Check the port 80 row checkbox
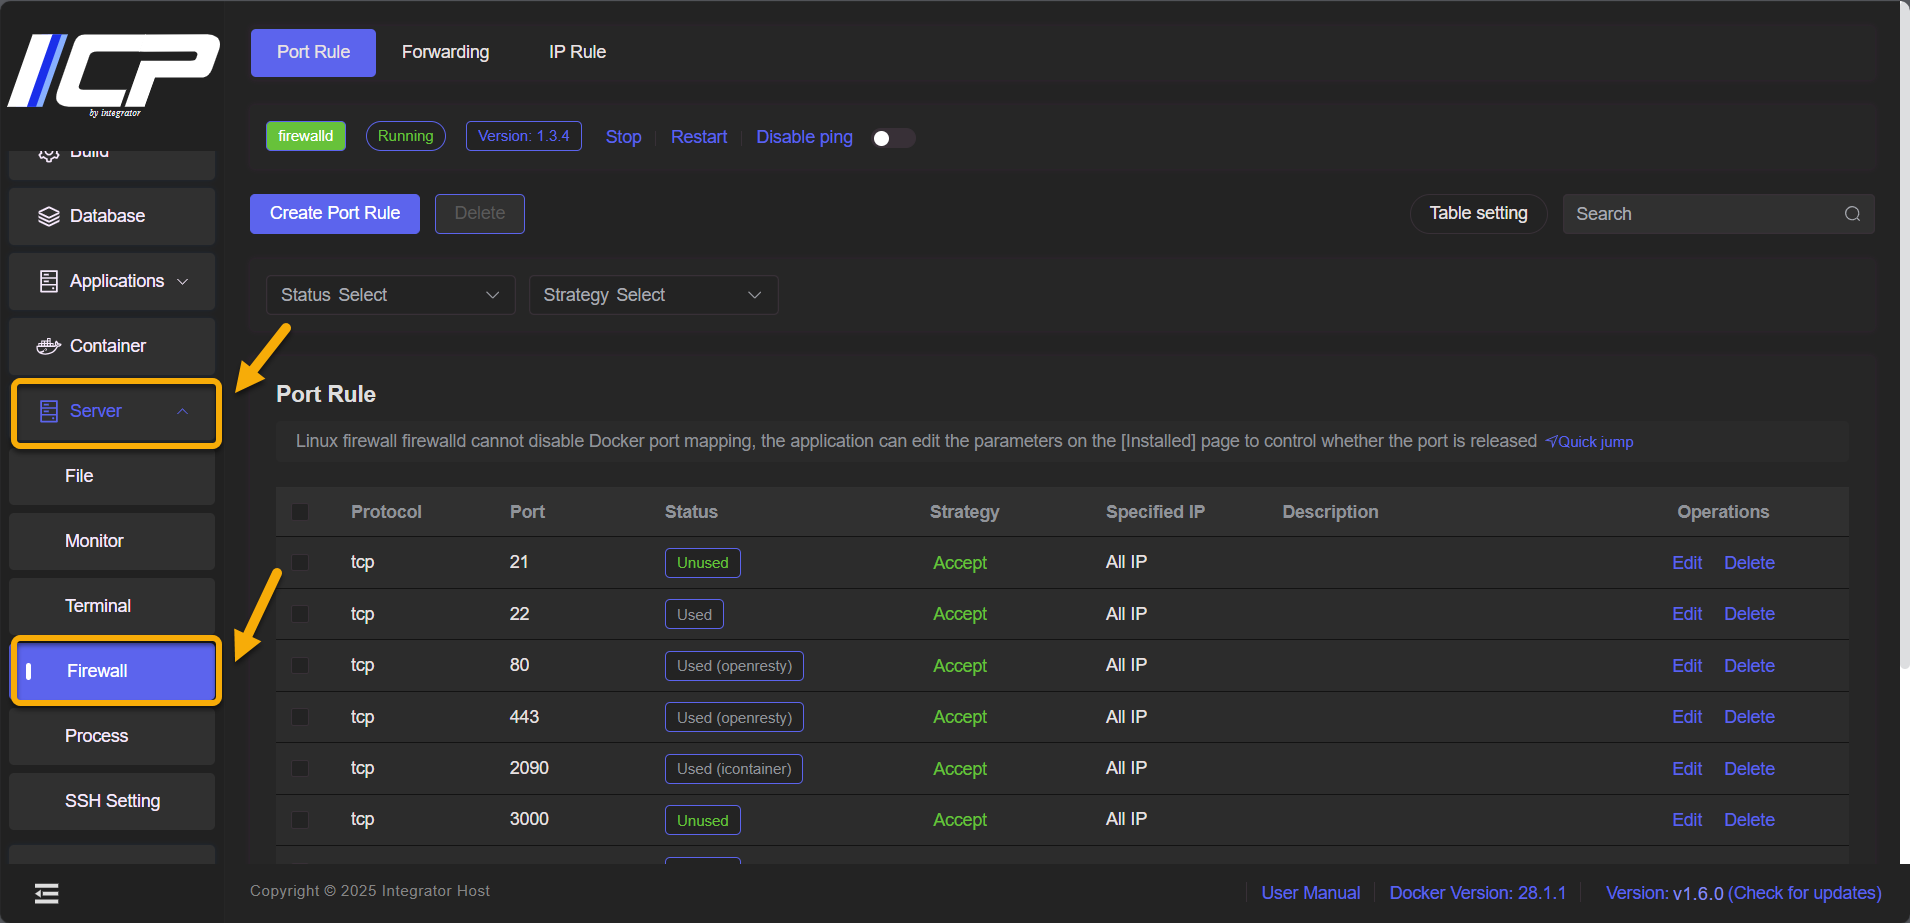 (x=300, y=666)
